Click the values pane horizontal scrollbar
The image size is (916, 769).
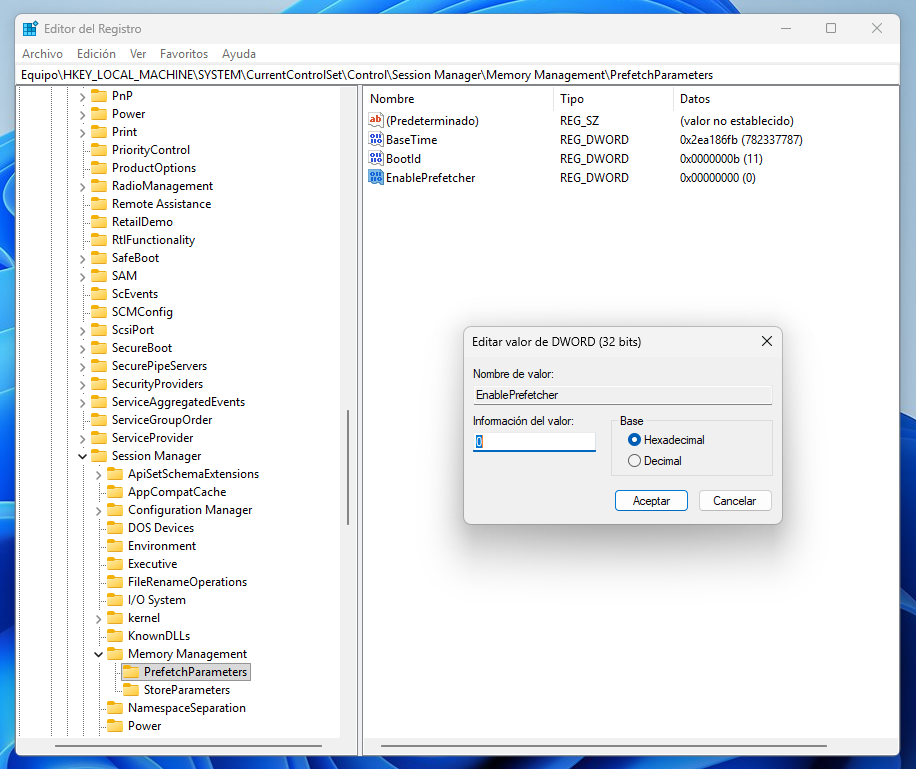(x=603, y=746)
